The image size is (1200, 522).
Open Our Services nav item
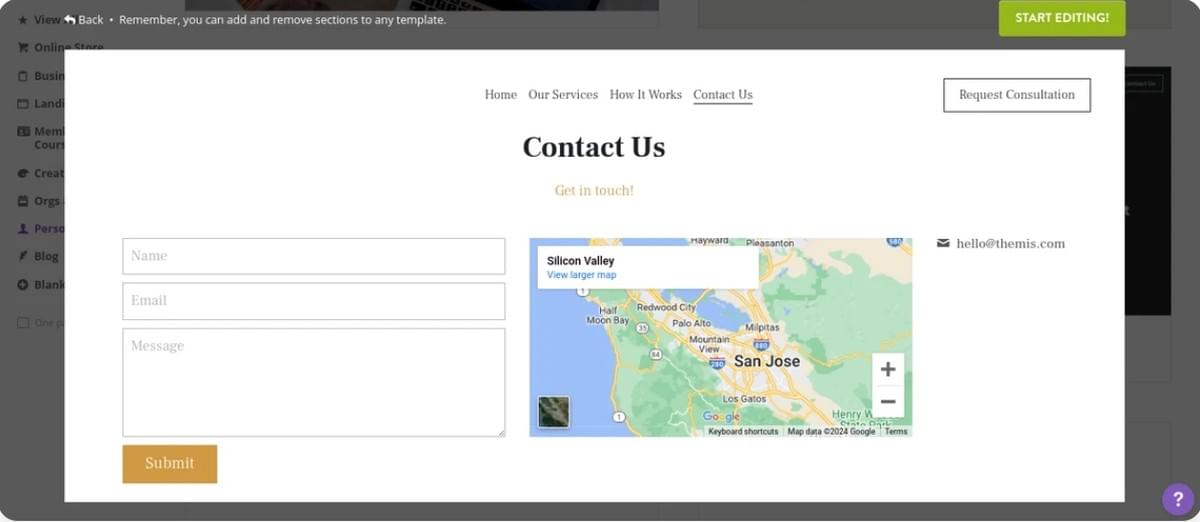click(x=563, y=95)
